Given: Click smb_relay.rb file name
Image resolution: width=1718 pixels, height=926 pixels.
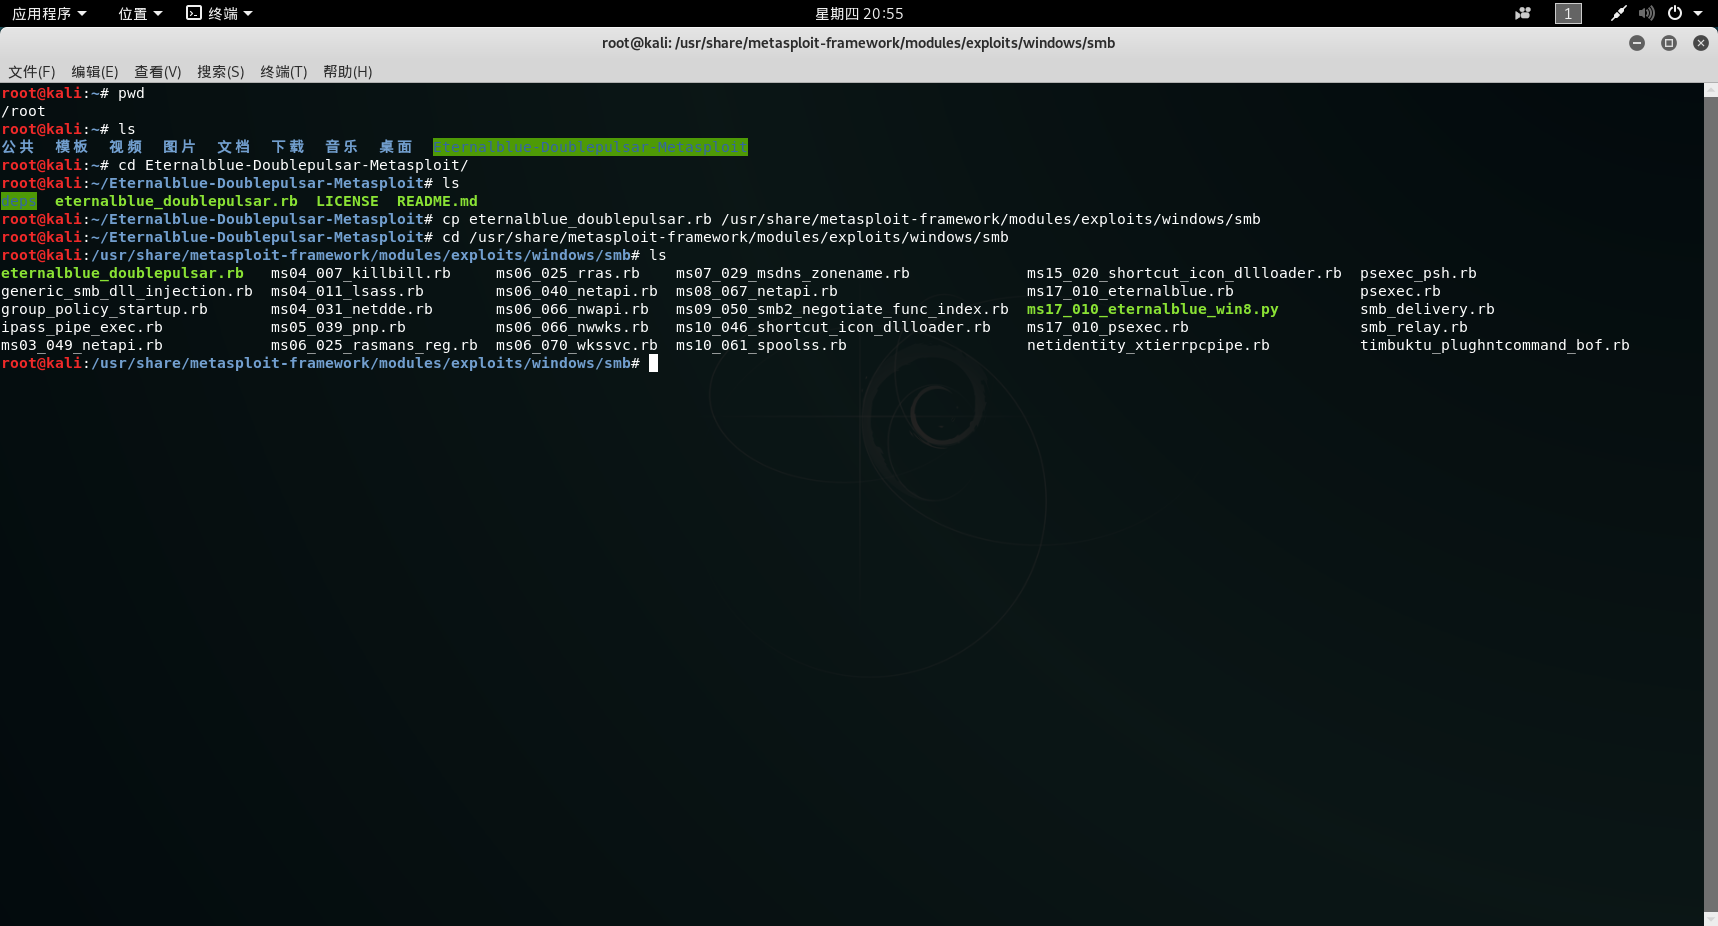Looking at the screenshot, I should [1414, 327].
